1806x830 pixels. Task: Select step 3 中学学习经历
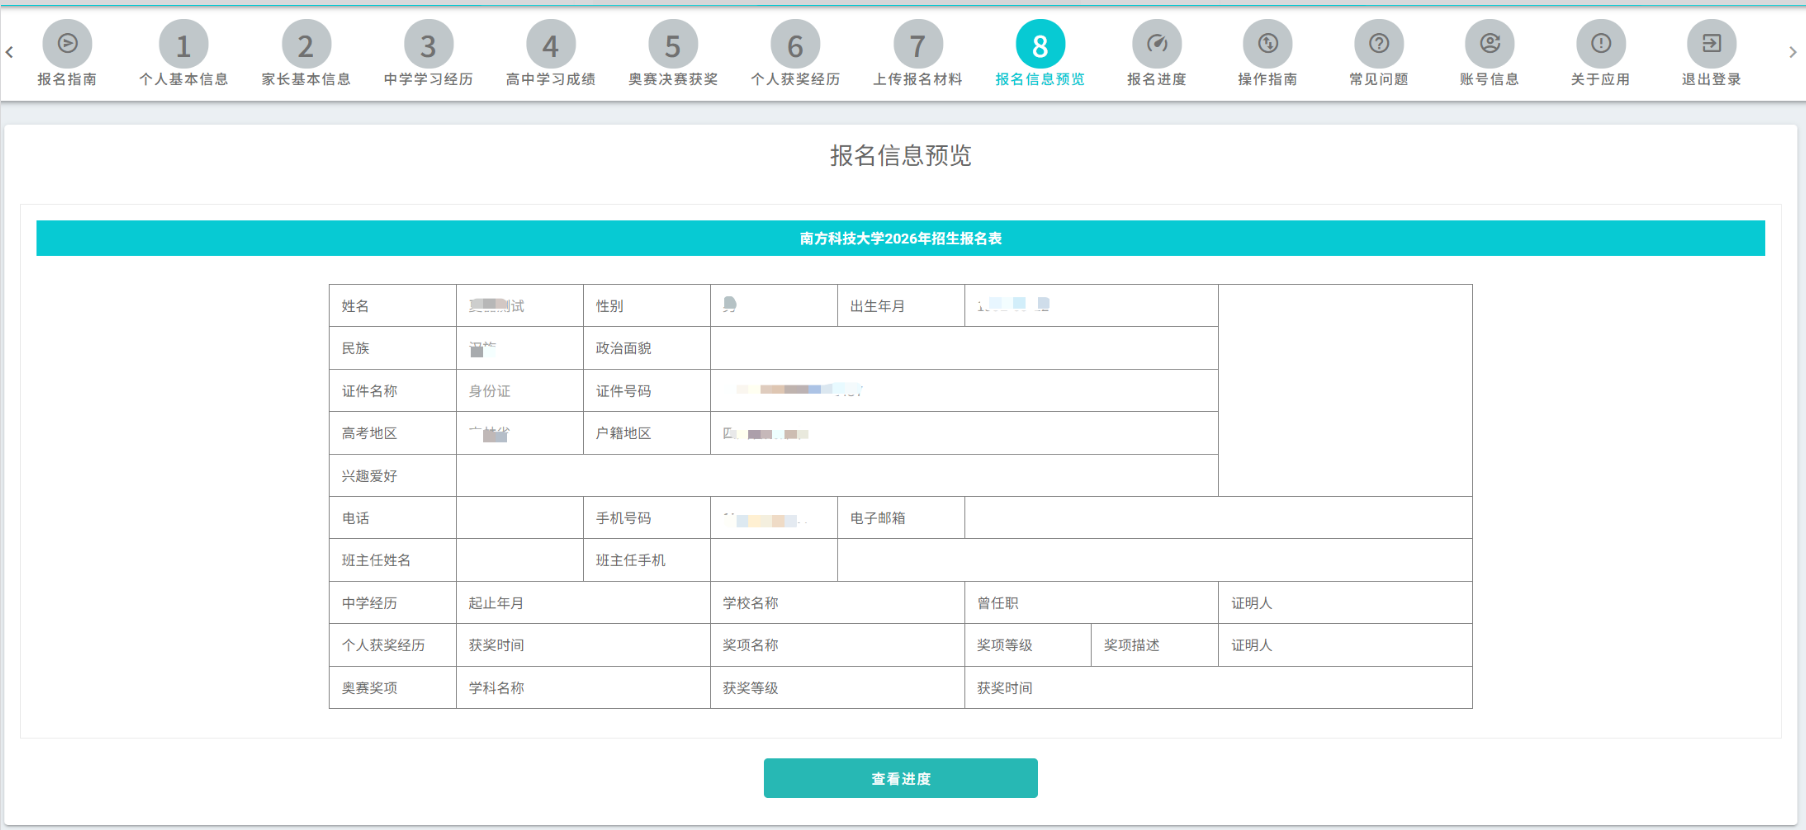point(428,45)
